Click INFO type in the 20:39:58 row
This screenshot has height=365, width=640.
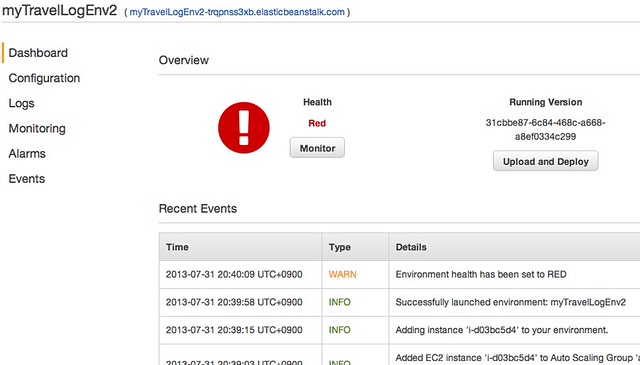coord(340,302)
